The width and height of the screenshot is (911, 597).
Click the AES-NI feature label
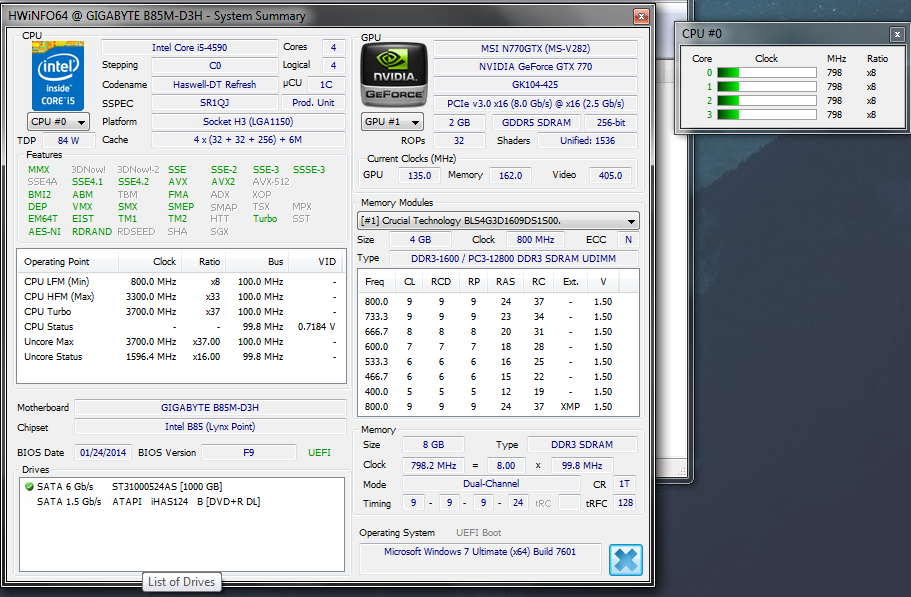point(44,232)
